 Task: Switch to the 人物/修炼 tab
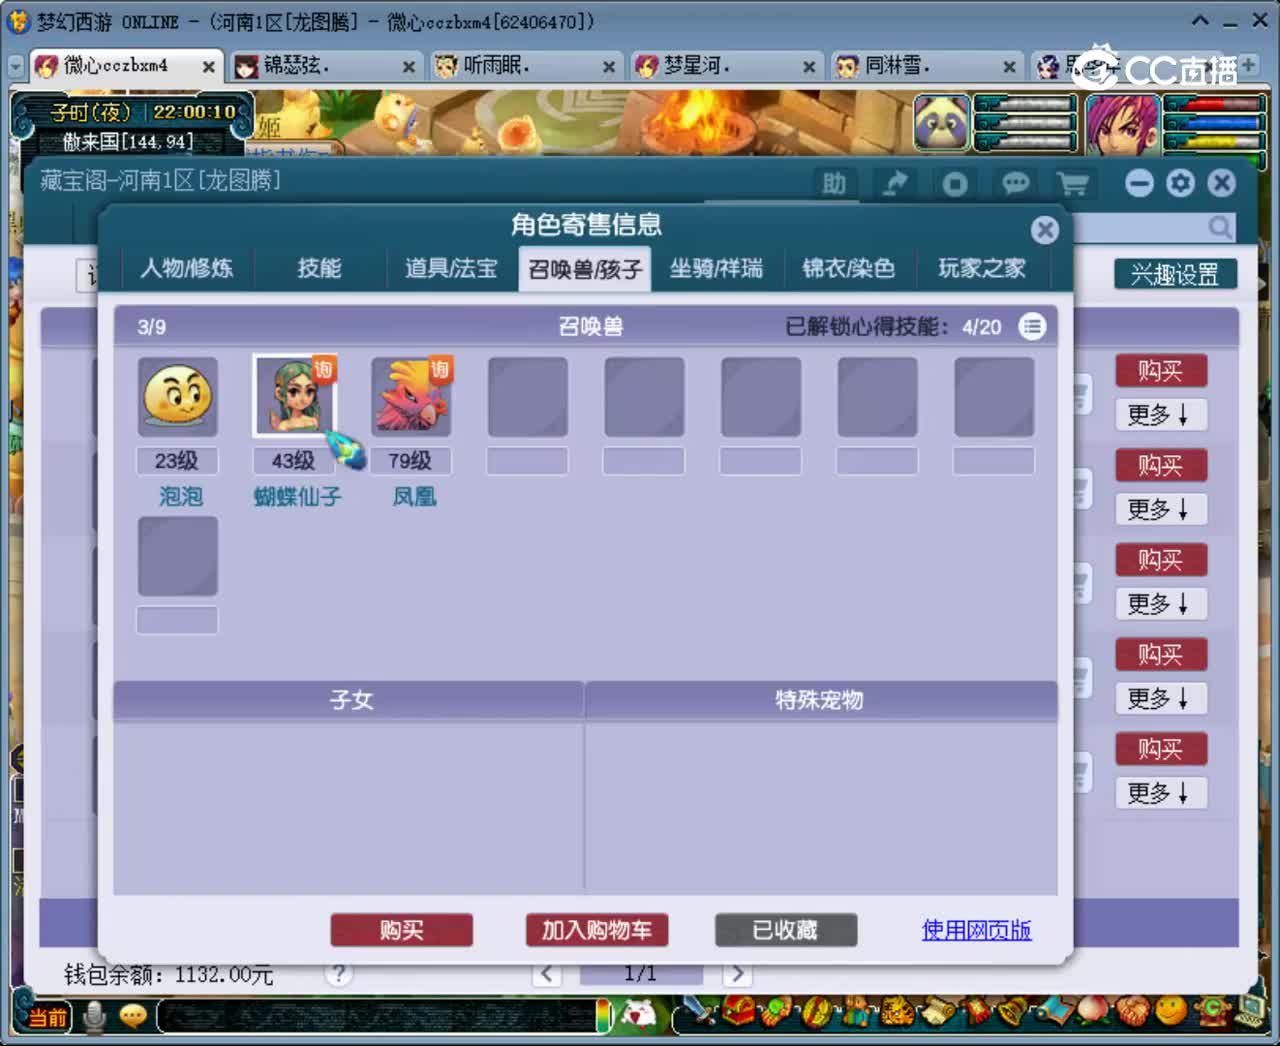[186, 268]
